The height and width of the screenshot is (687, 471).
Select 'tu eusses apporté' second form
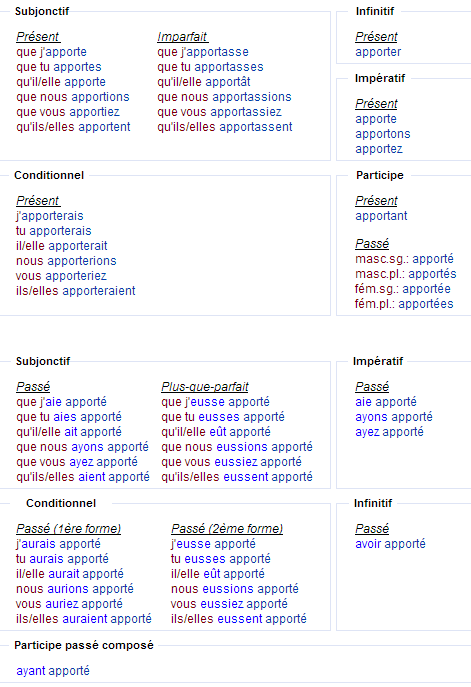[x=221, y=559]
